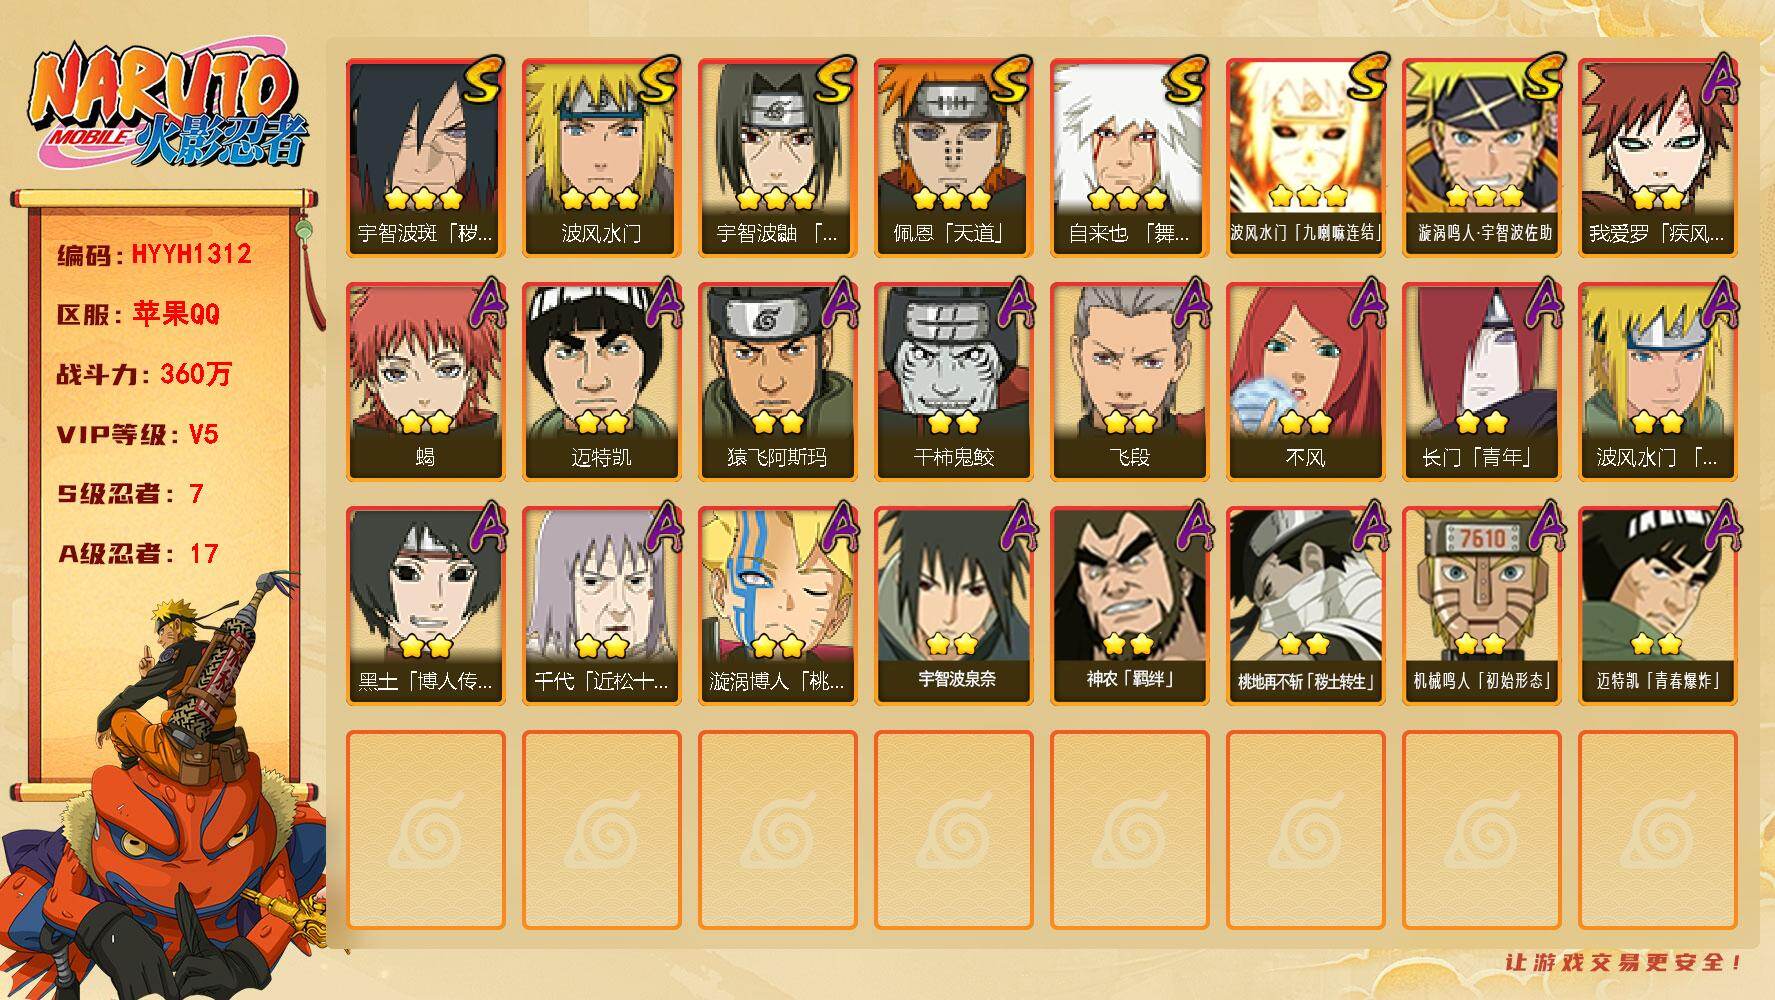The height and width of the screenshot is (1000, 1775).
Task: Select the 迈特凯 ninja portrait
Action: (601, 381)
